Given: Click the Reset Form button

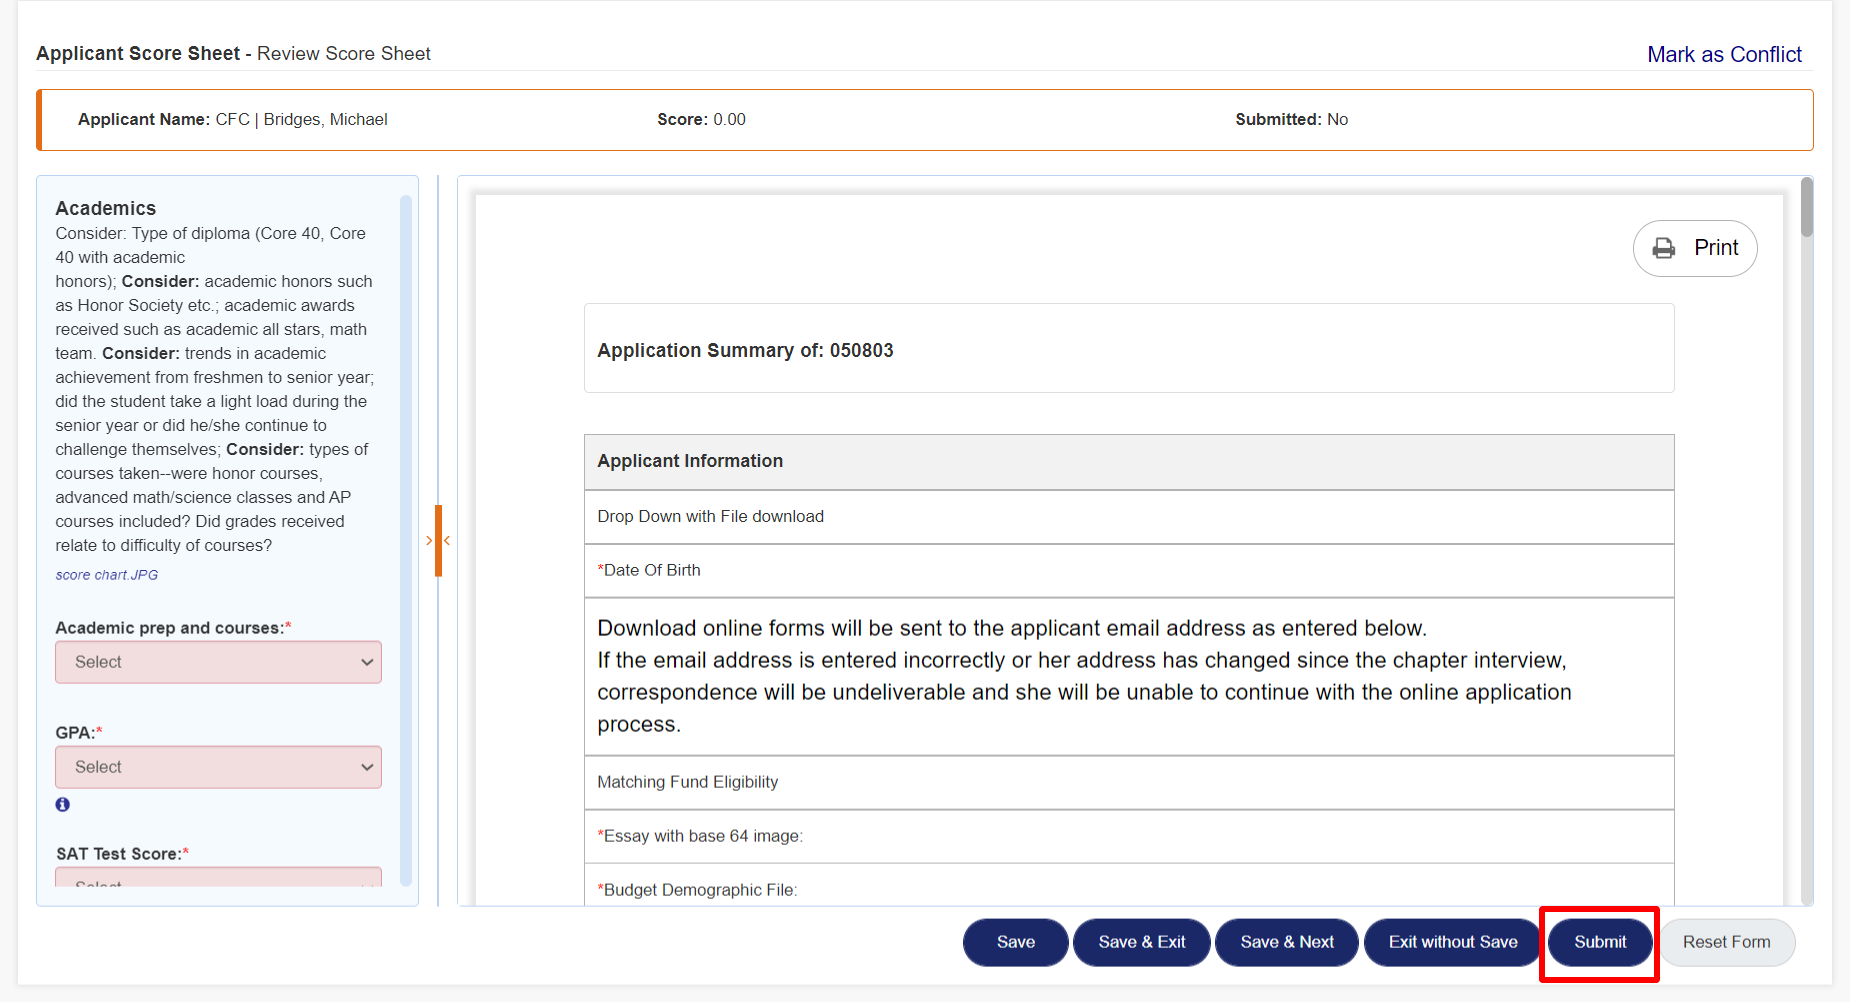Looking at the screenshot, I should 1726,942.
